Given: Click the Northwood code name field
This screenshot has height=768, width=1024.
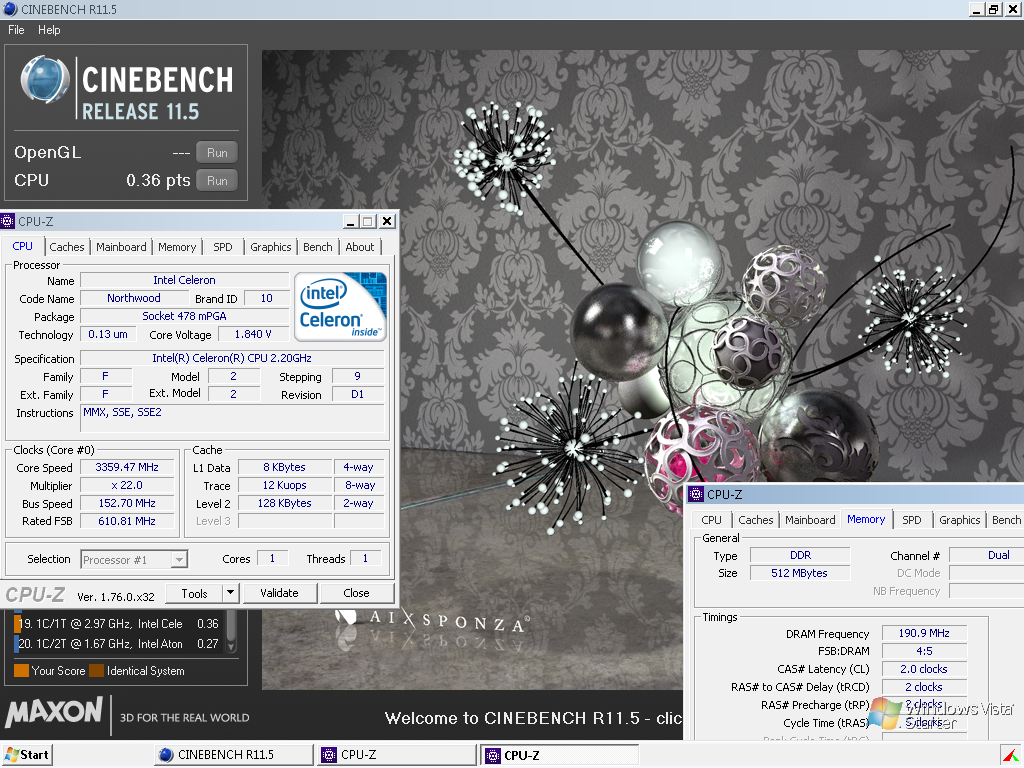Looking at the screenshot, I should pyautogui.click(x=134, y=298).
